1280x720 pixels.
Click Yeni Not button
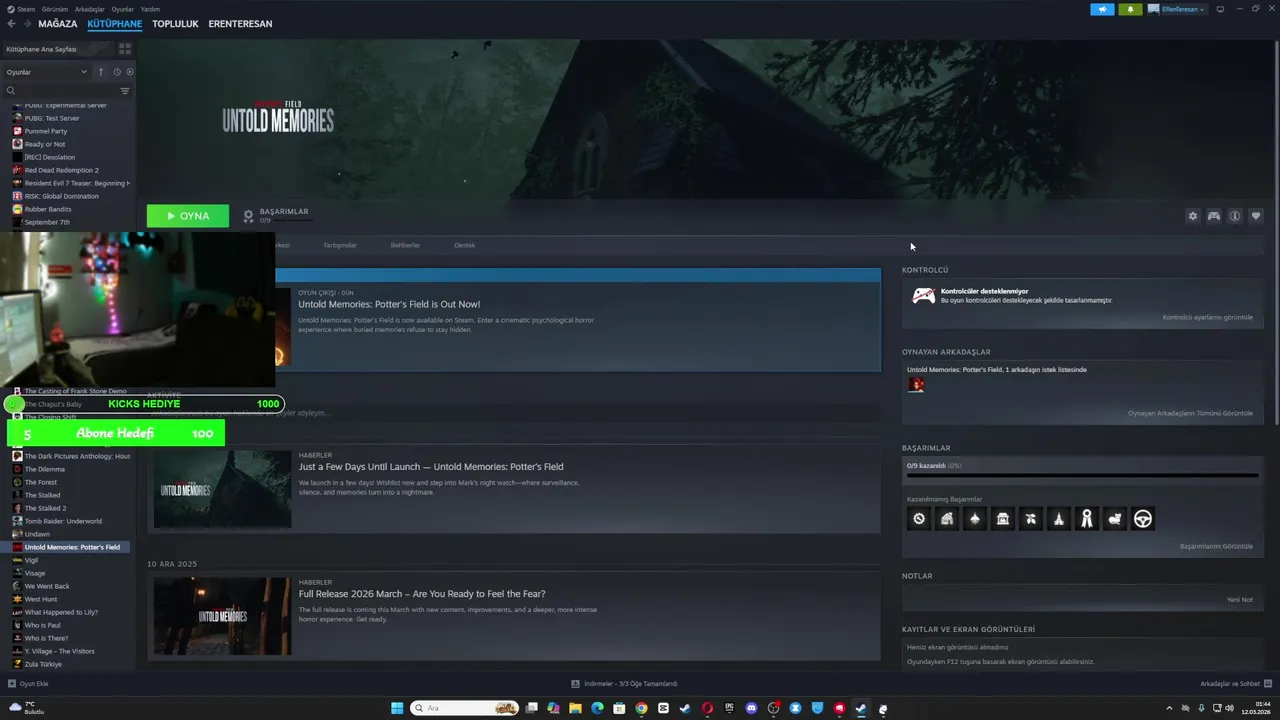pyautogui.click(x=1239, y=599)
